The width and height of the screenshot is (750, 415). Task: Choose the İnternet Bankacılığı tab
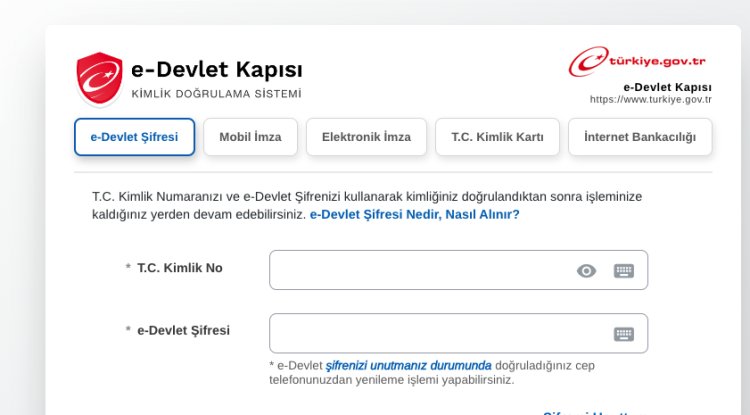pyautogui.click(x=640, y=137)
